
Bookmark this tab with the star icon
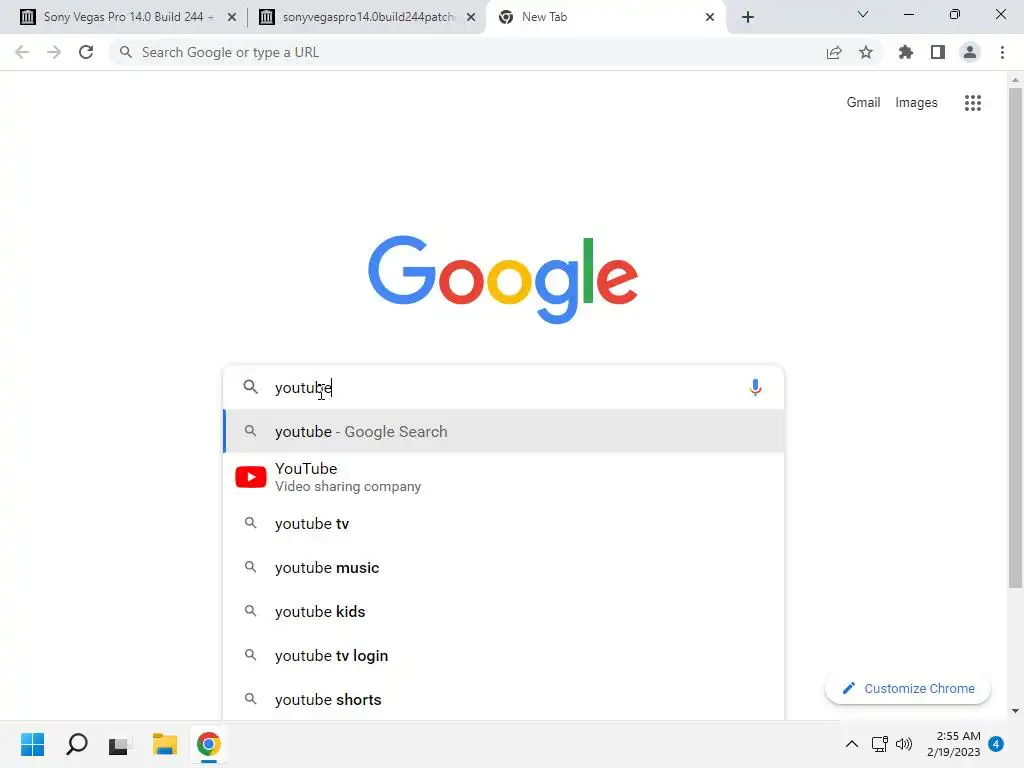(866, 52)
